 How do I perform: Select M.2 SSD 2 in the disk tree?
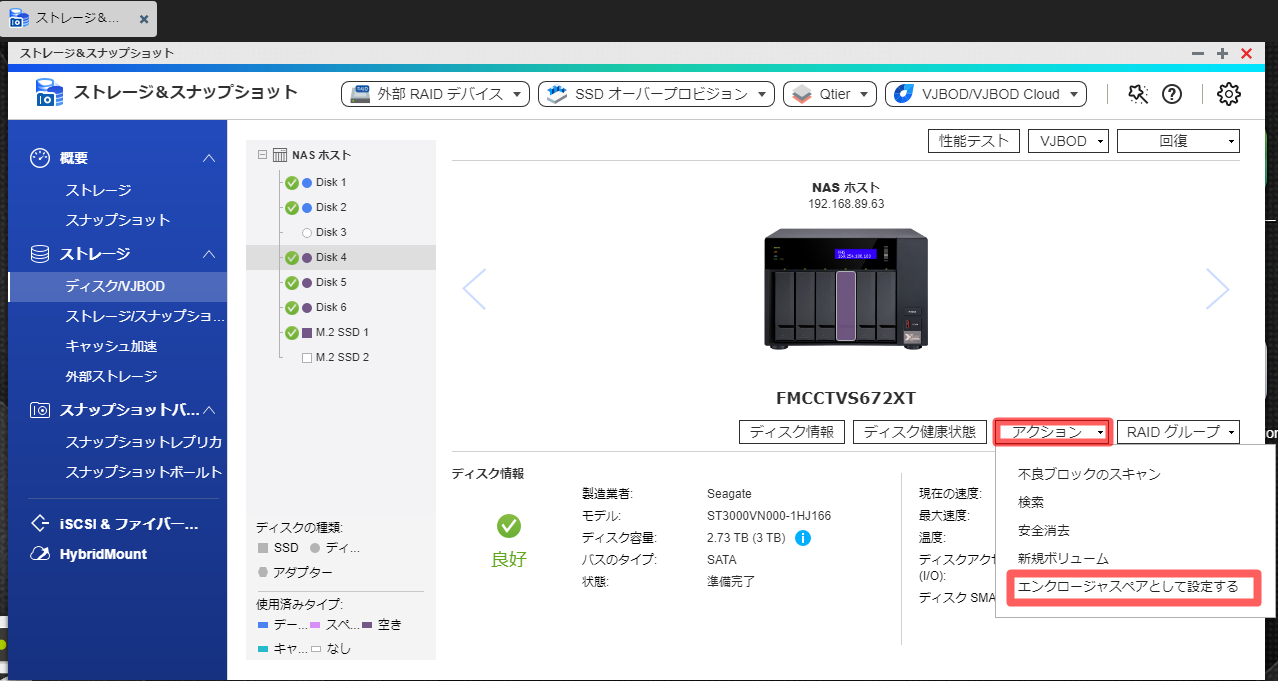[x=341, y=358]
